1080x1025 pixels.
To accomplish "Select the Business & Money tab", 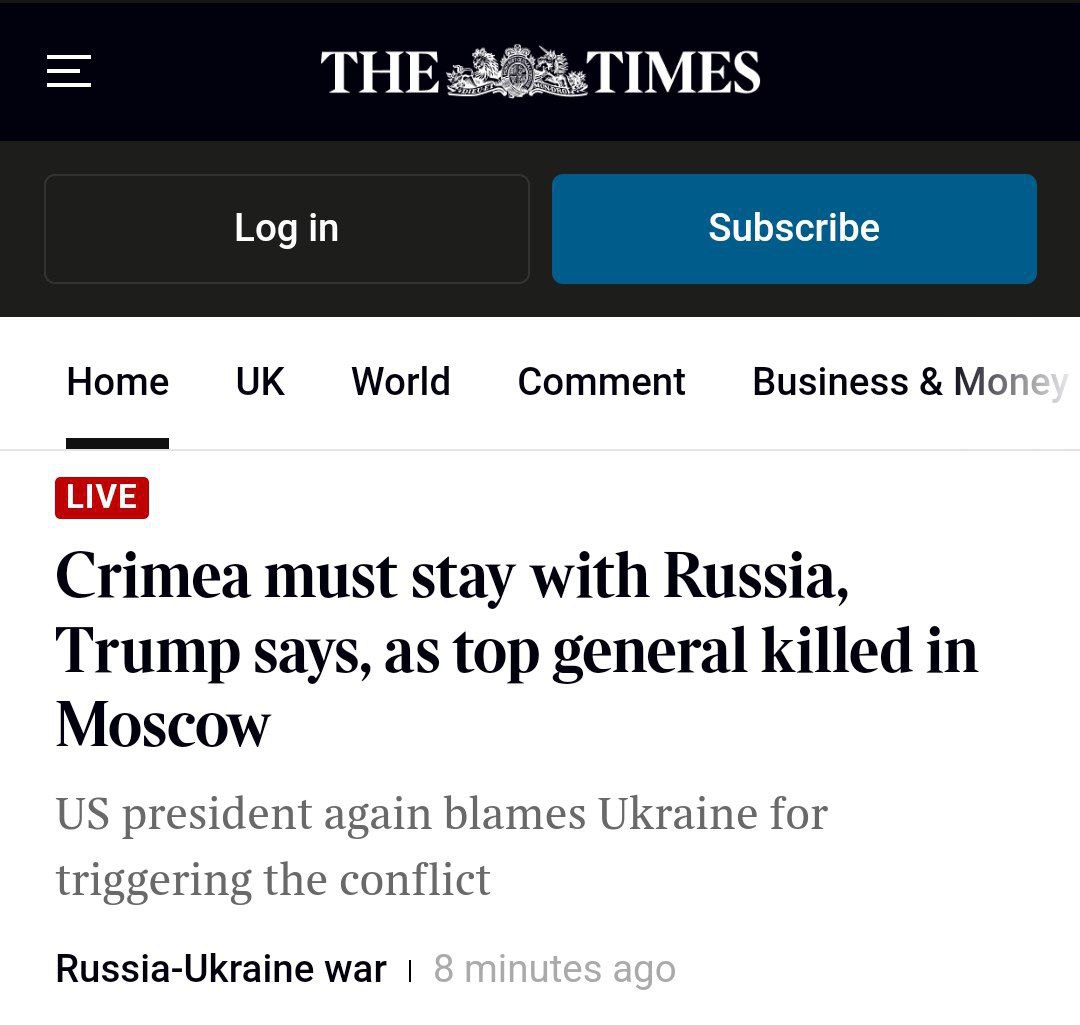I will 908,382.
